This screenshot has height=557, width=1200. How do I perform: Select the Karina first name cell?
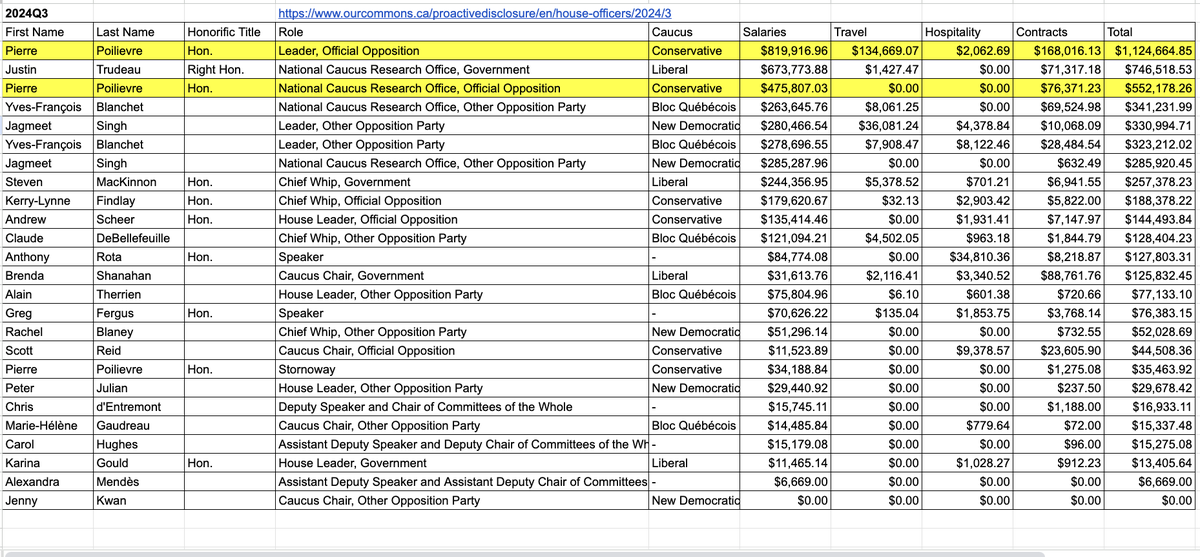[46, 463]
